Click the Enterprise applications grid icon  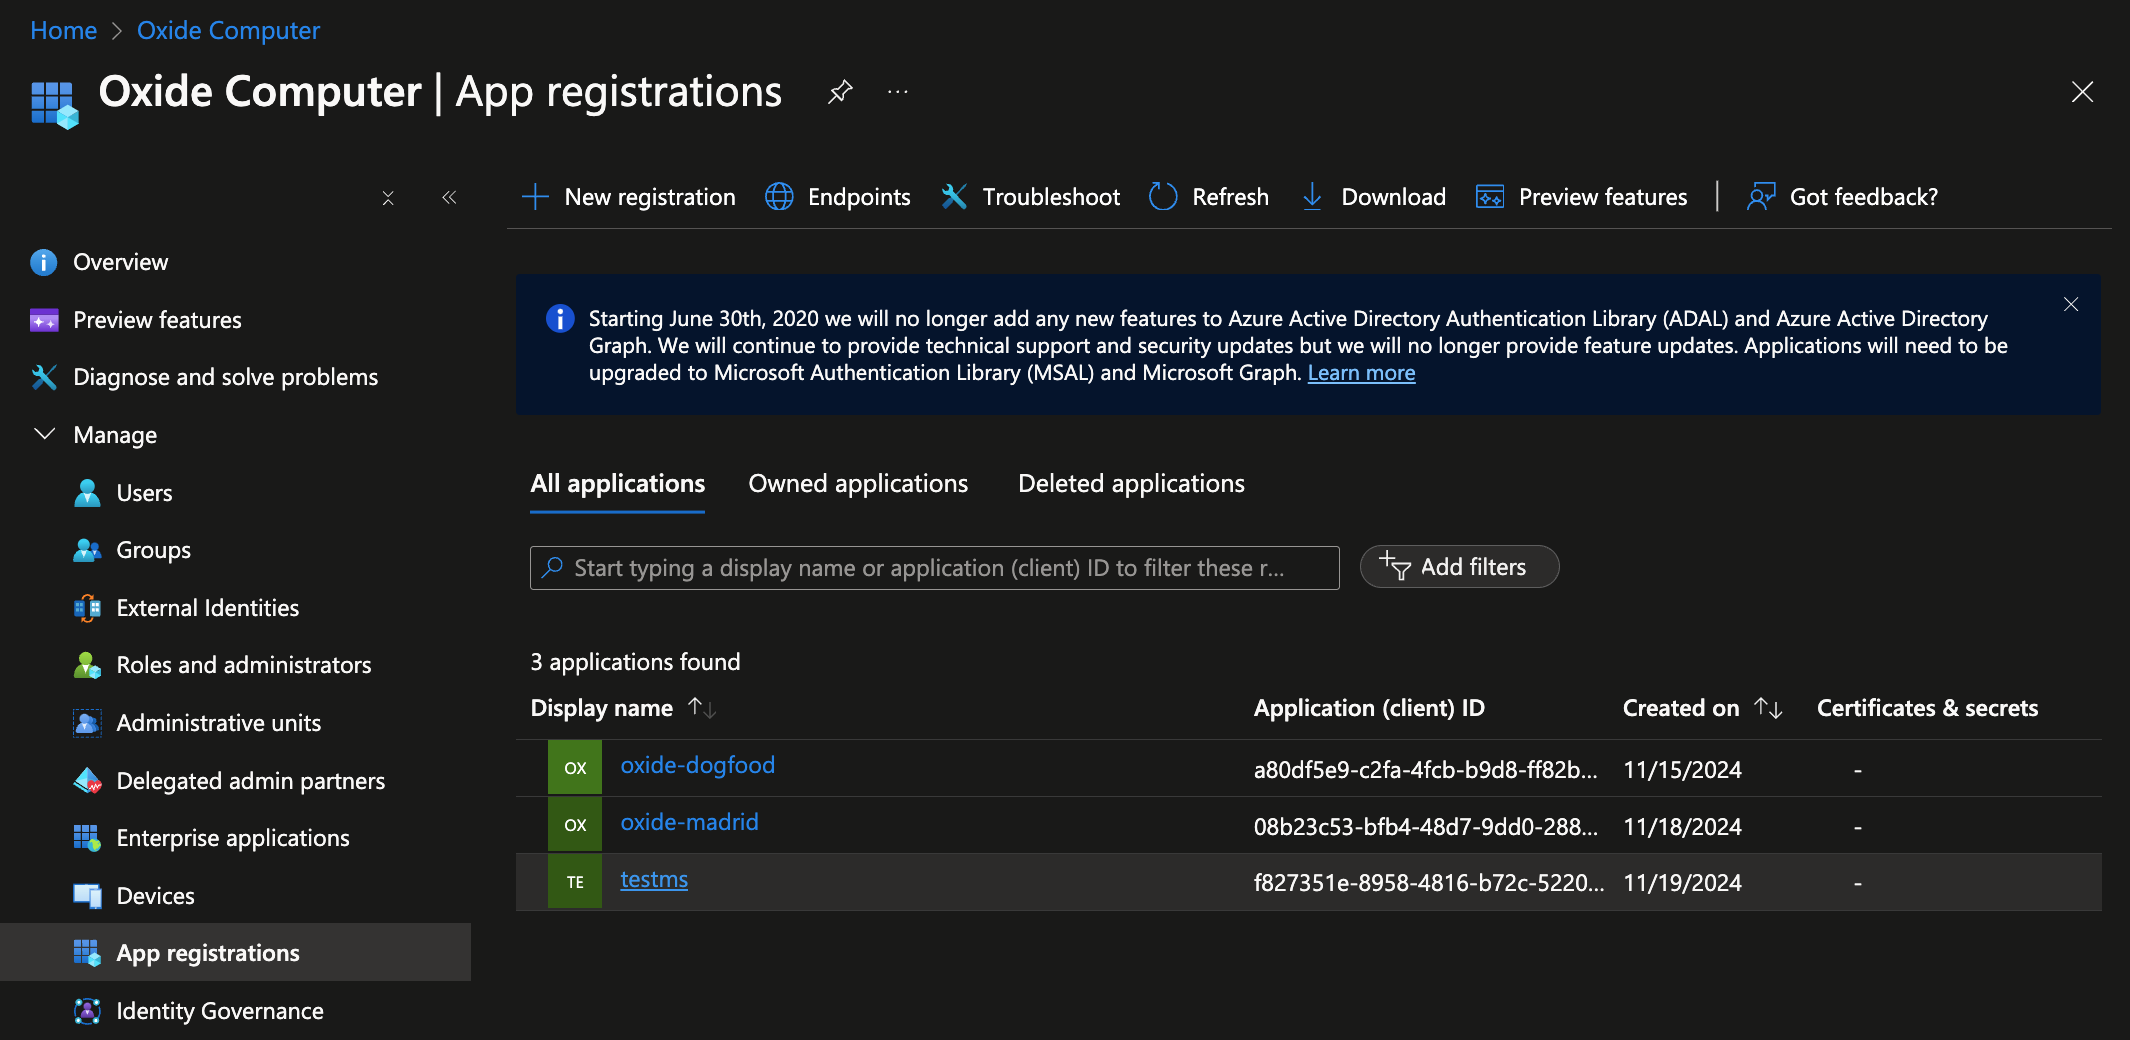(87, 838)
